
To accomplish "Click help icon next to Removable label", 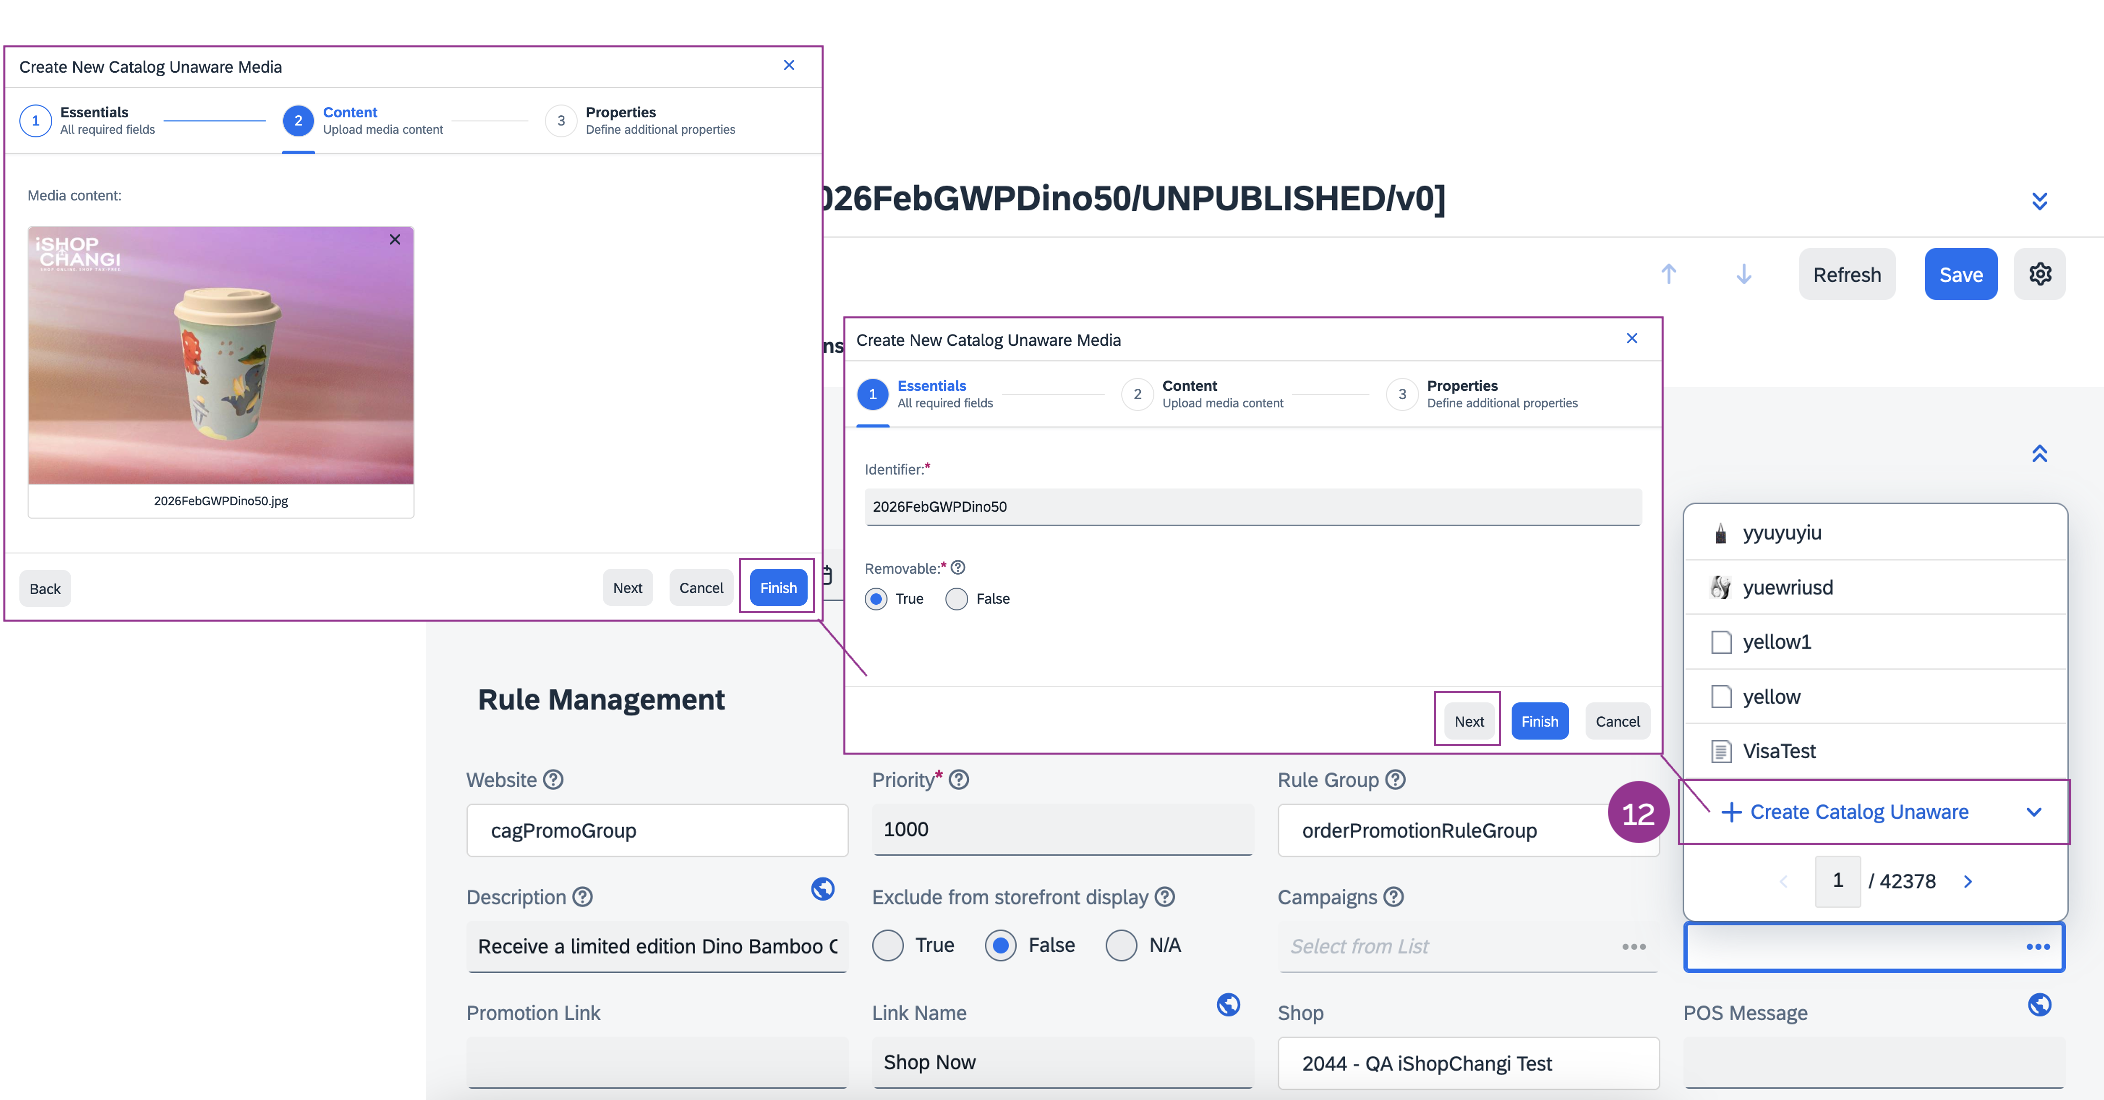I will (x=958, y=568).
